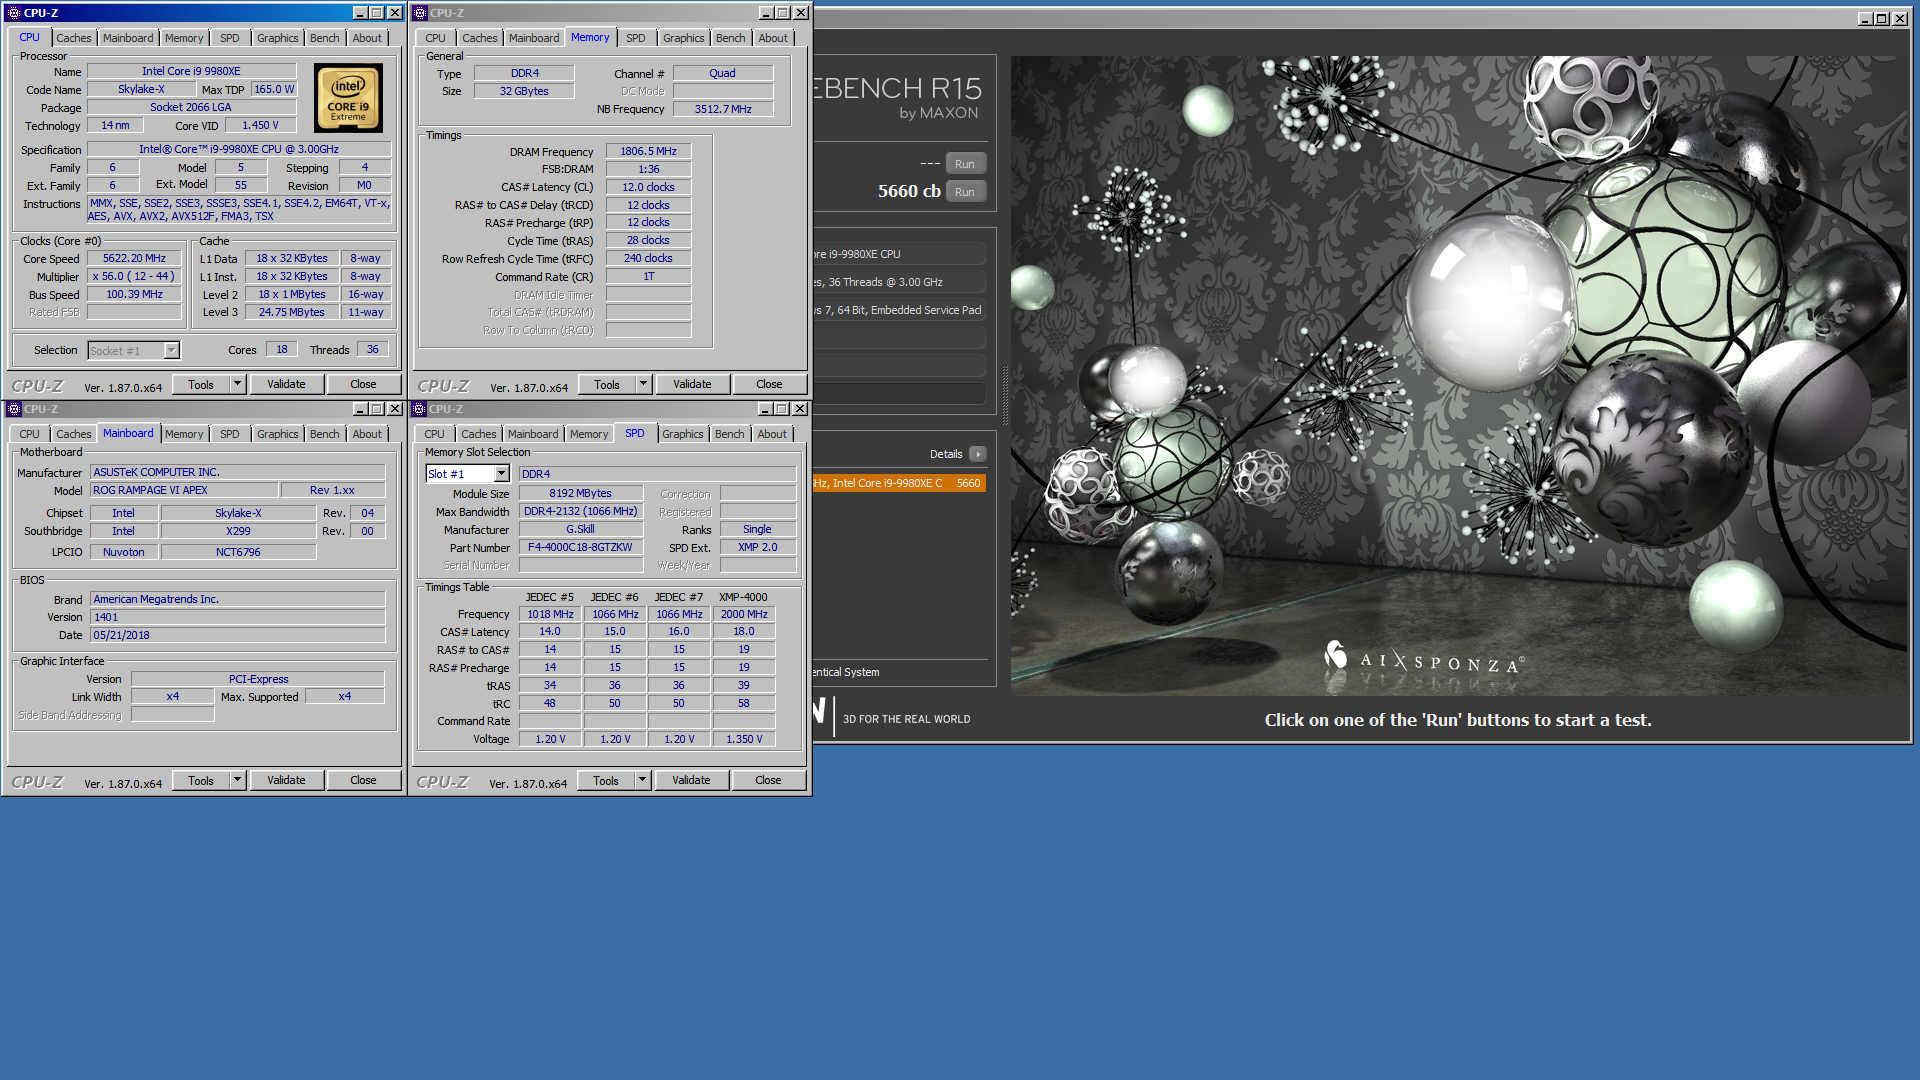Click Close button in SPD window bottom

[x=768, y=780]
